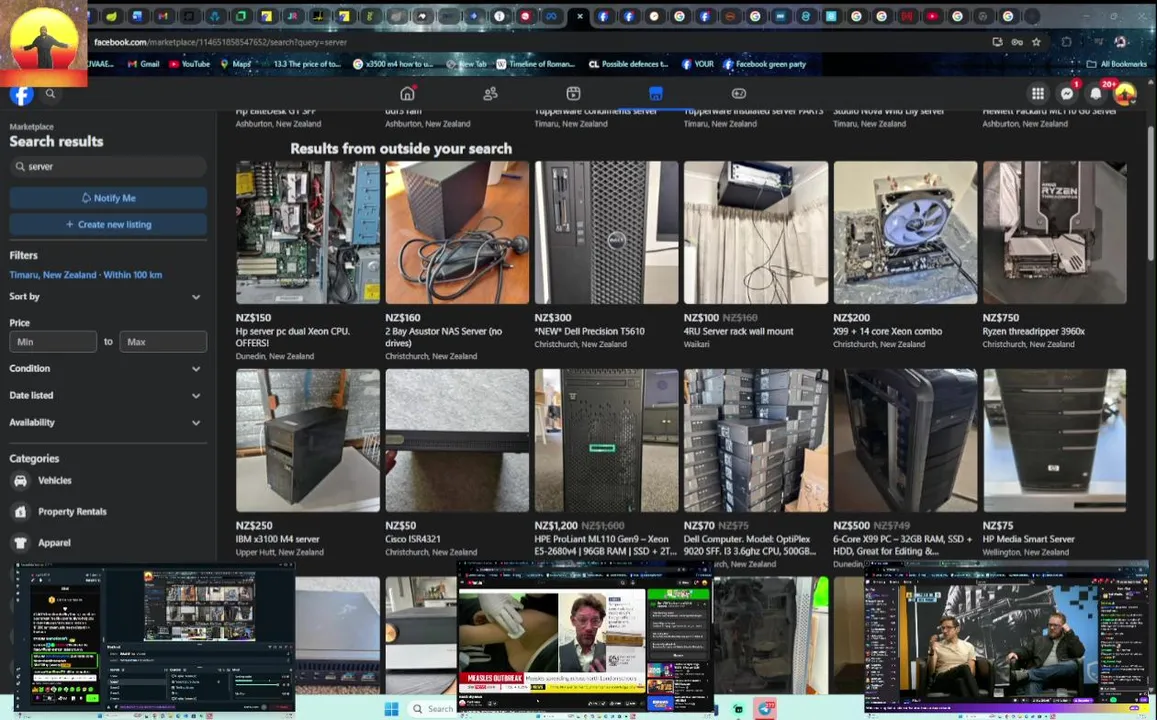Click 'Vehicles' category label
The height and width of the screenshot is (720, 1157).
(55, 480)
